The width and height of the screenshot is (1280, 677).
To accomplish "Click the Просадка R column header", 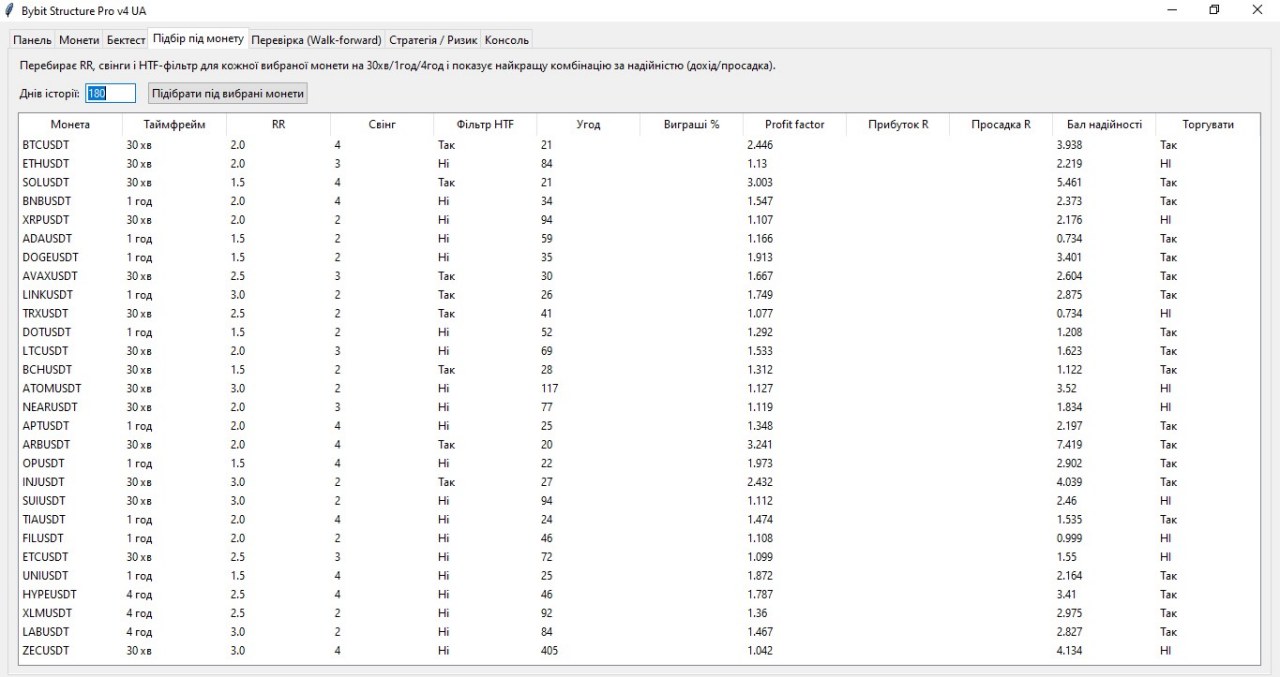I will click(x=1001, y=125).
